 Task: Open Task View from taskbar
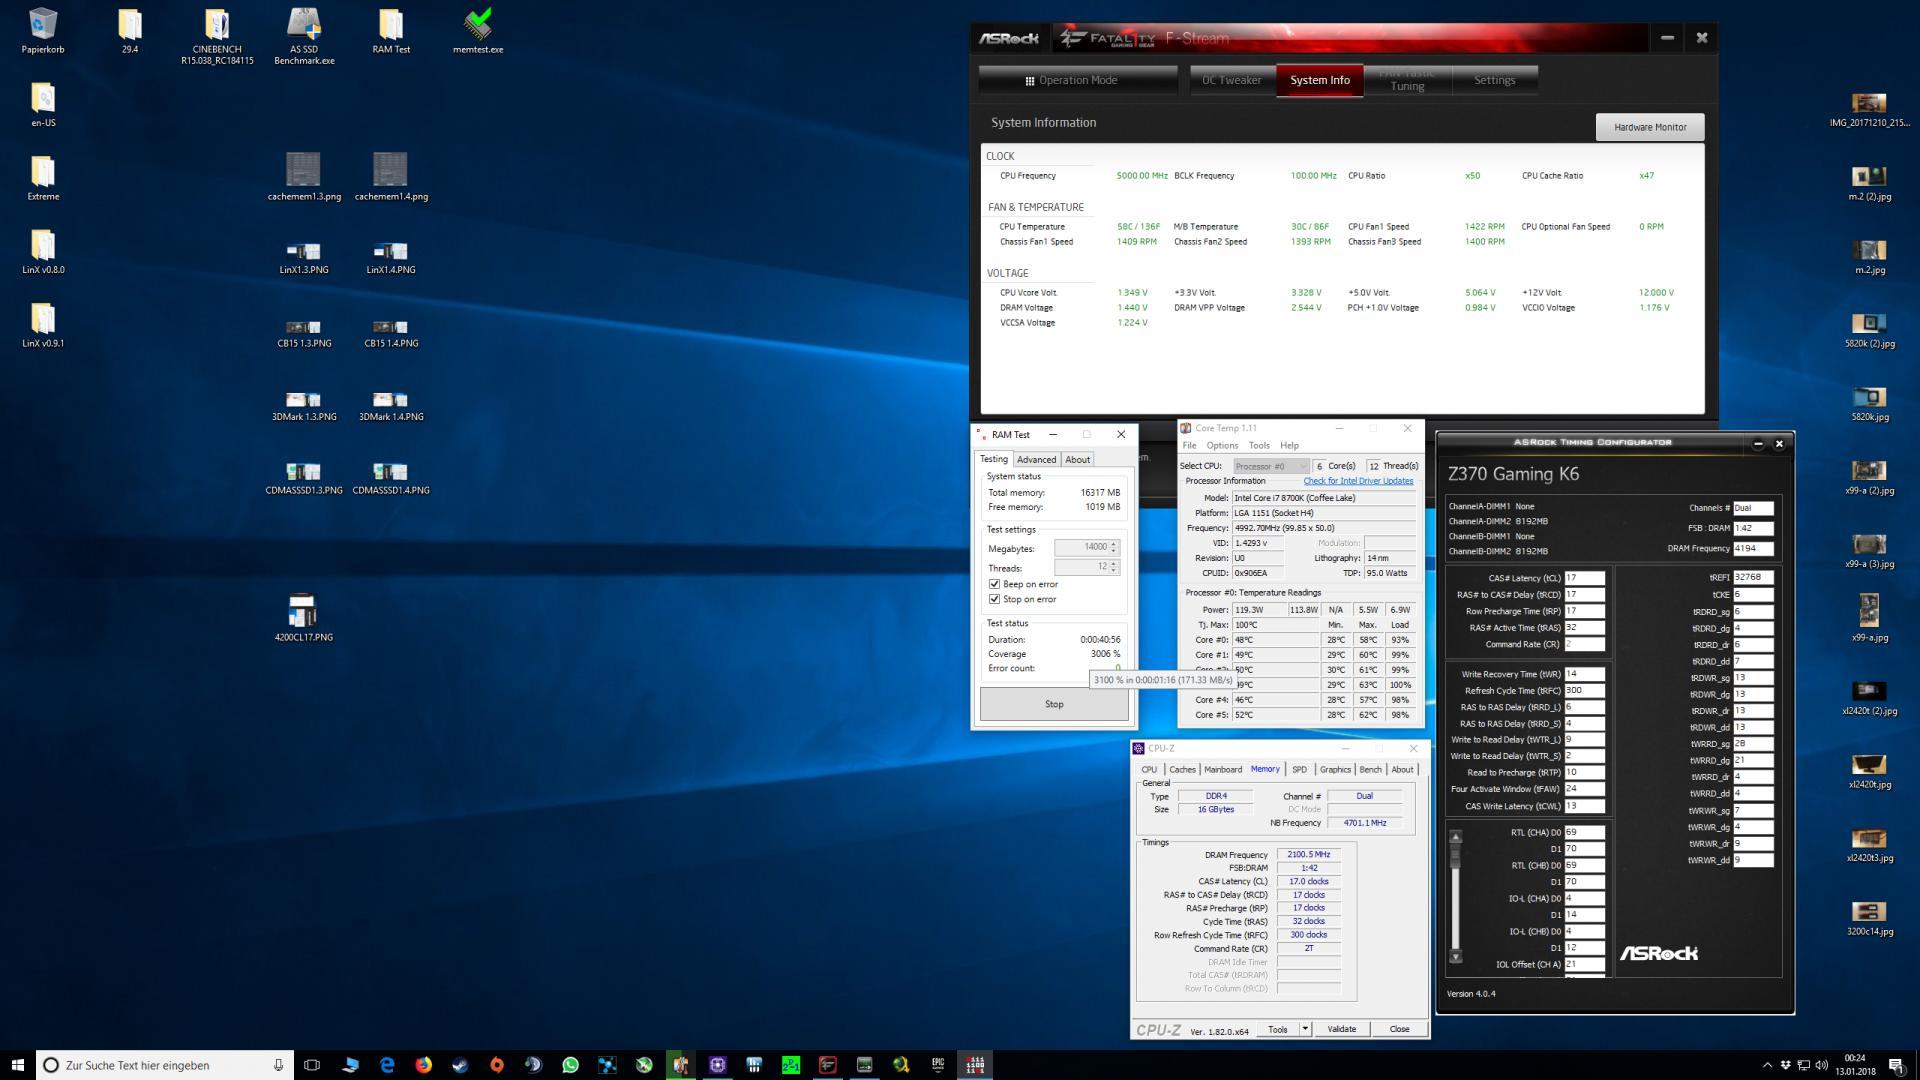(312, 1065)
